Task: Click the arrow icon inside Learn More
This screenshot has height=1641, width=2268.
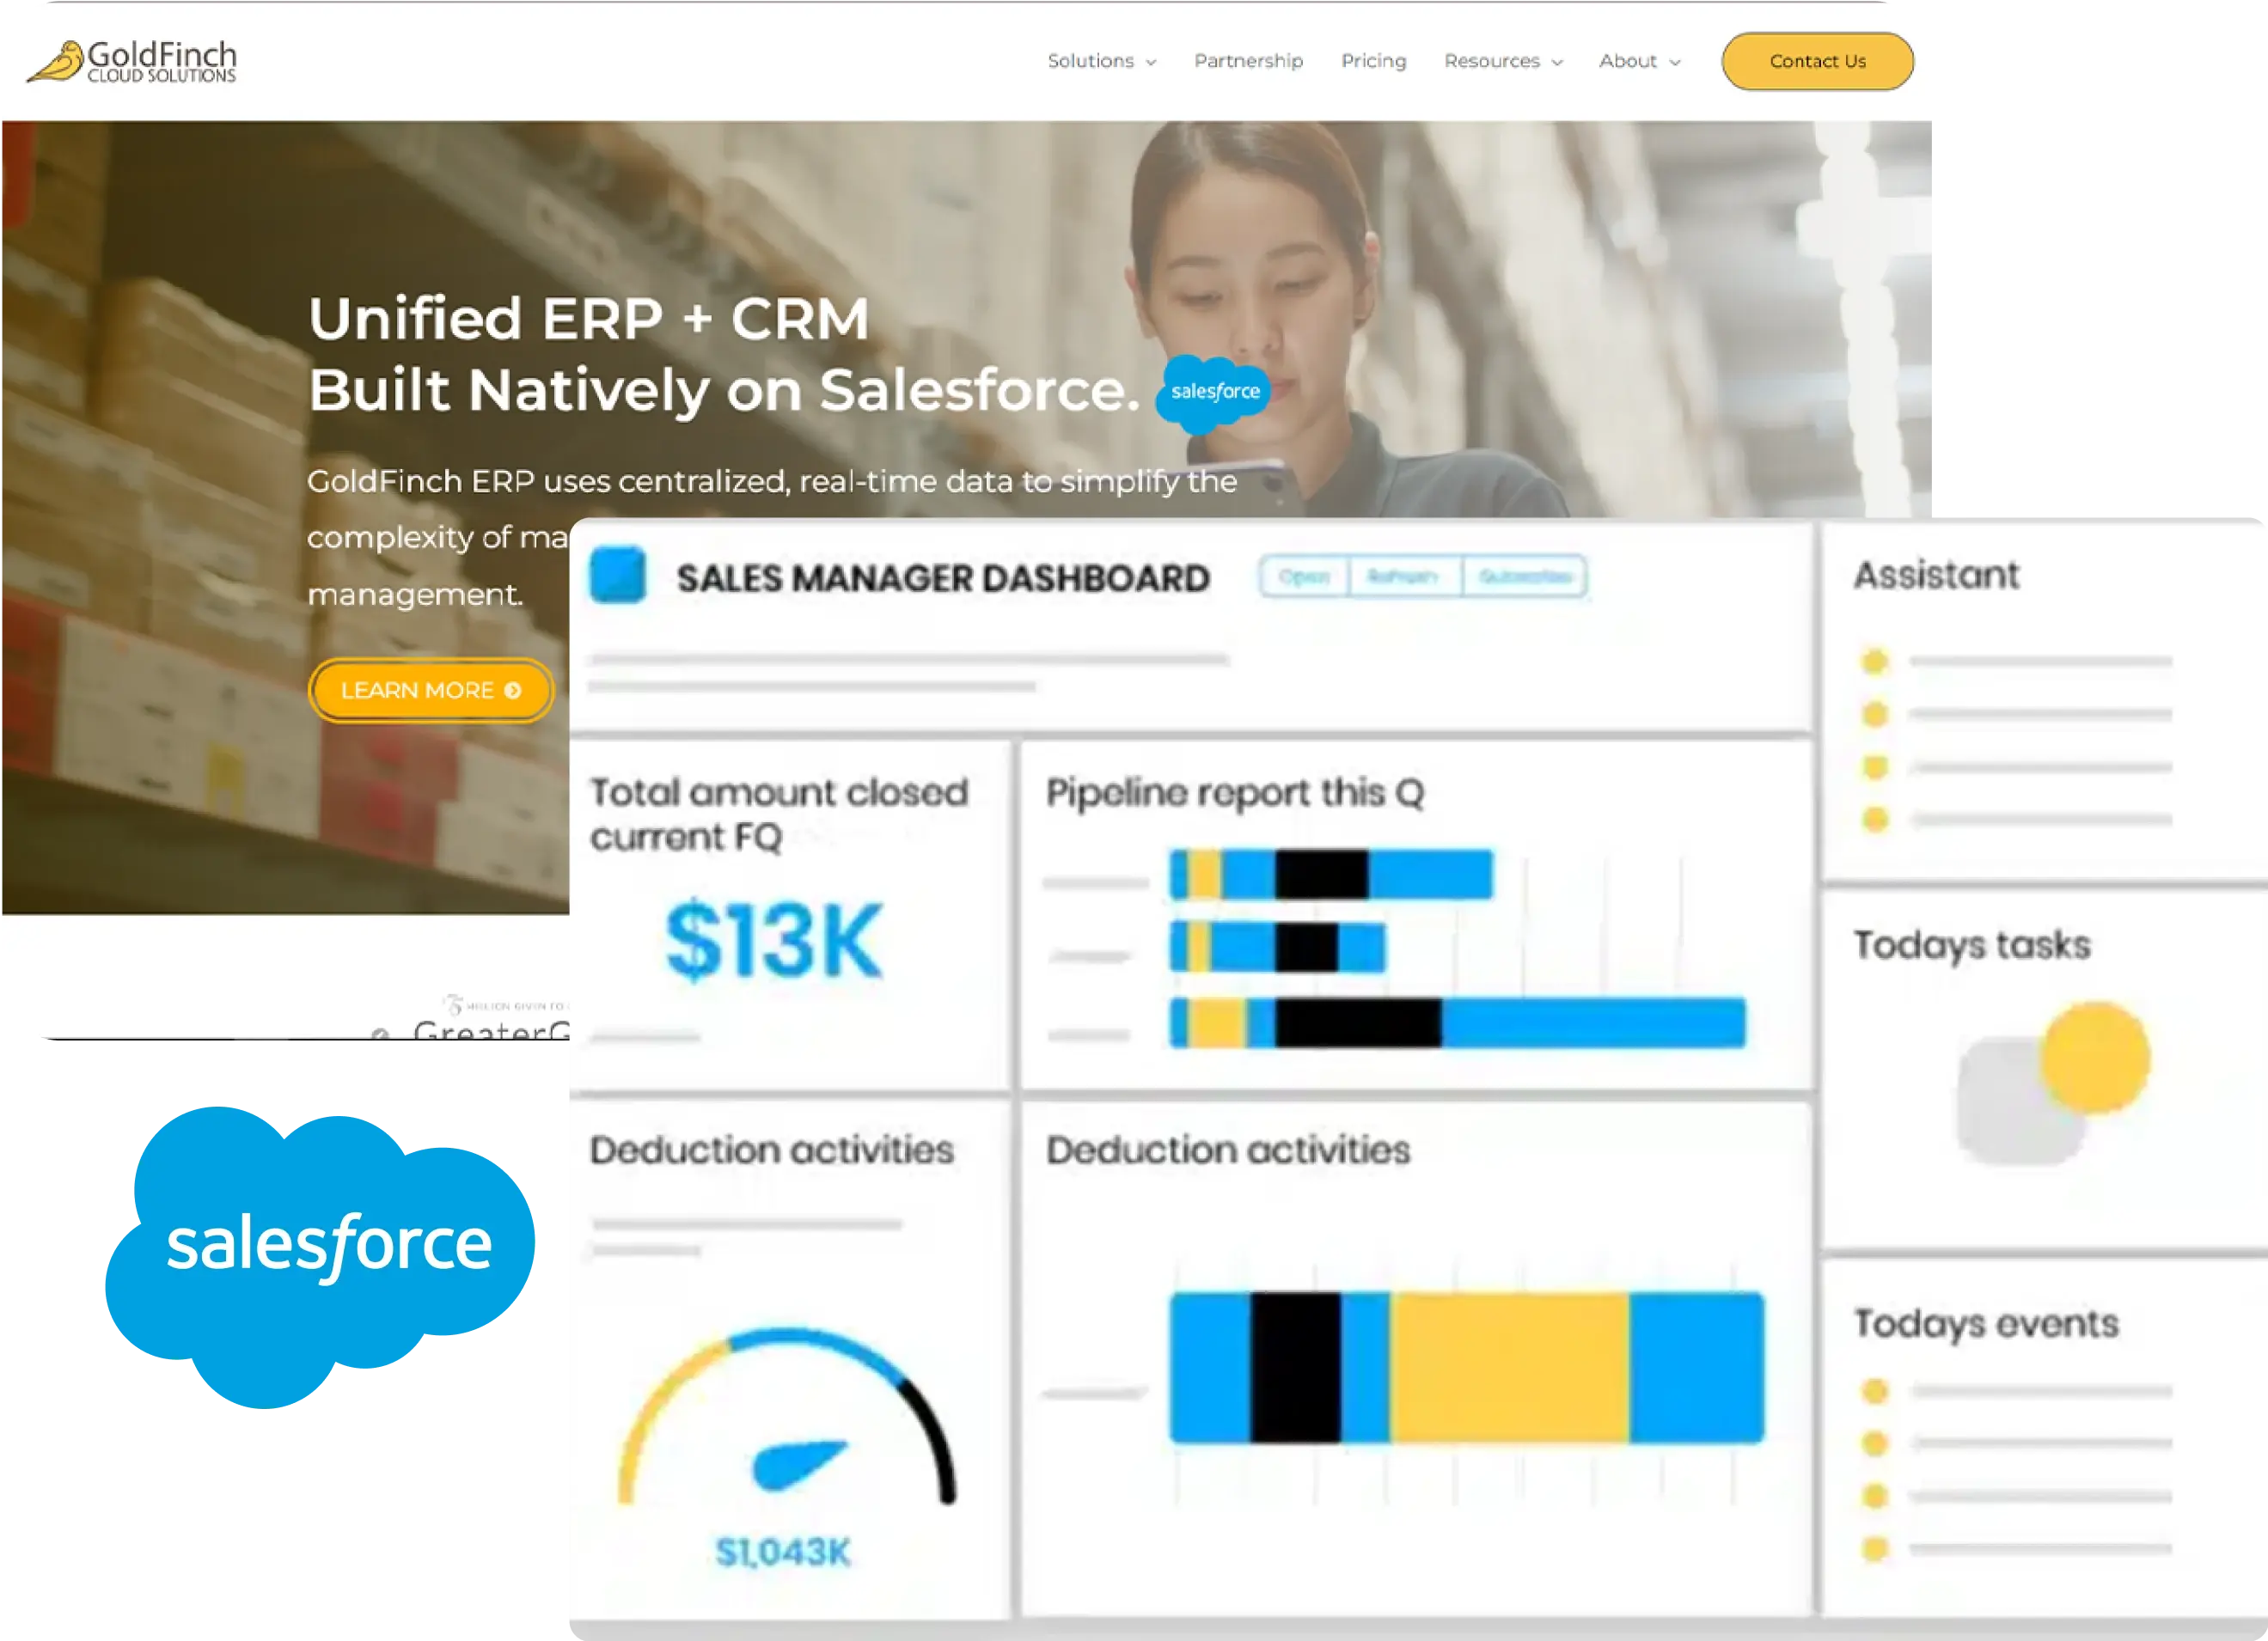Action: coord(513,691)
